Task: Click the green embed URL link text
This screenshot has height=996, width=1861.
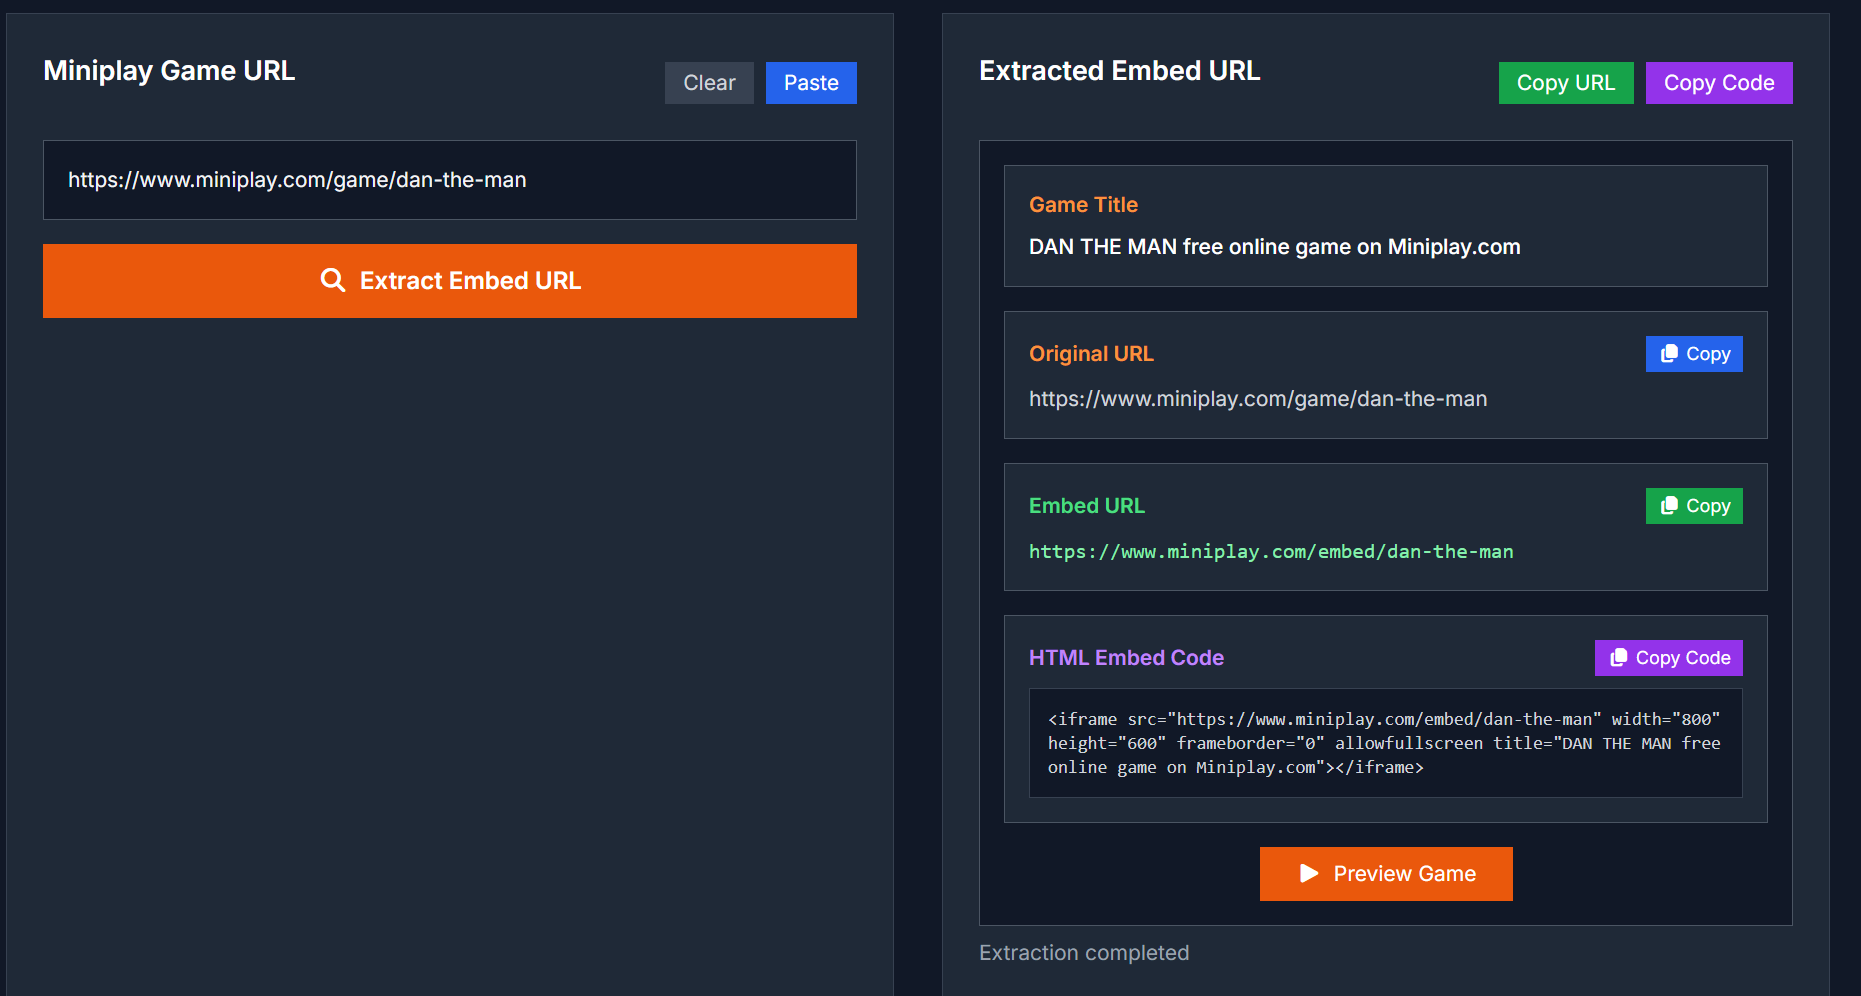Action: coord(1270,552)
